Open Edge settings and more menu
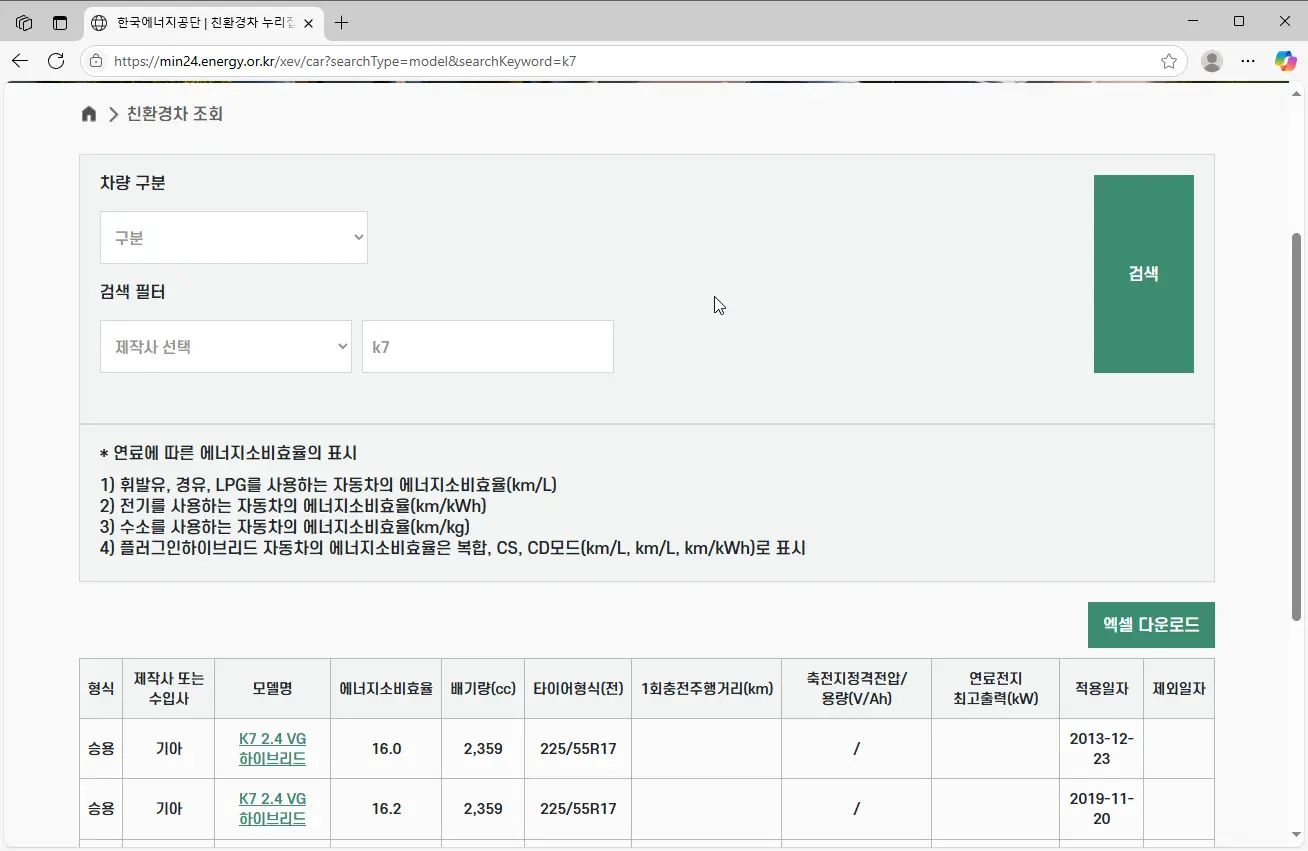The width and height of the screenshot is (1308, 851). pyautogui.click(x=1248, y=61)
